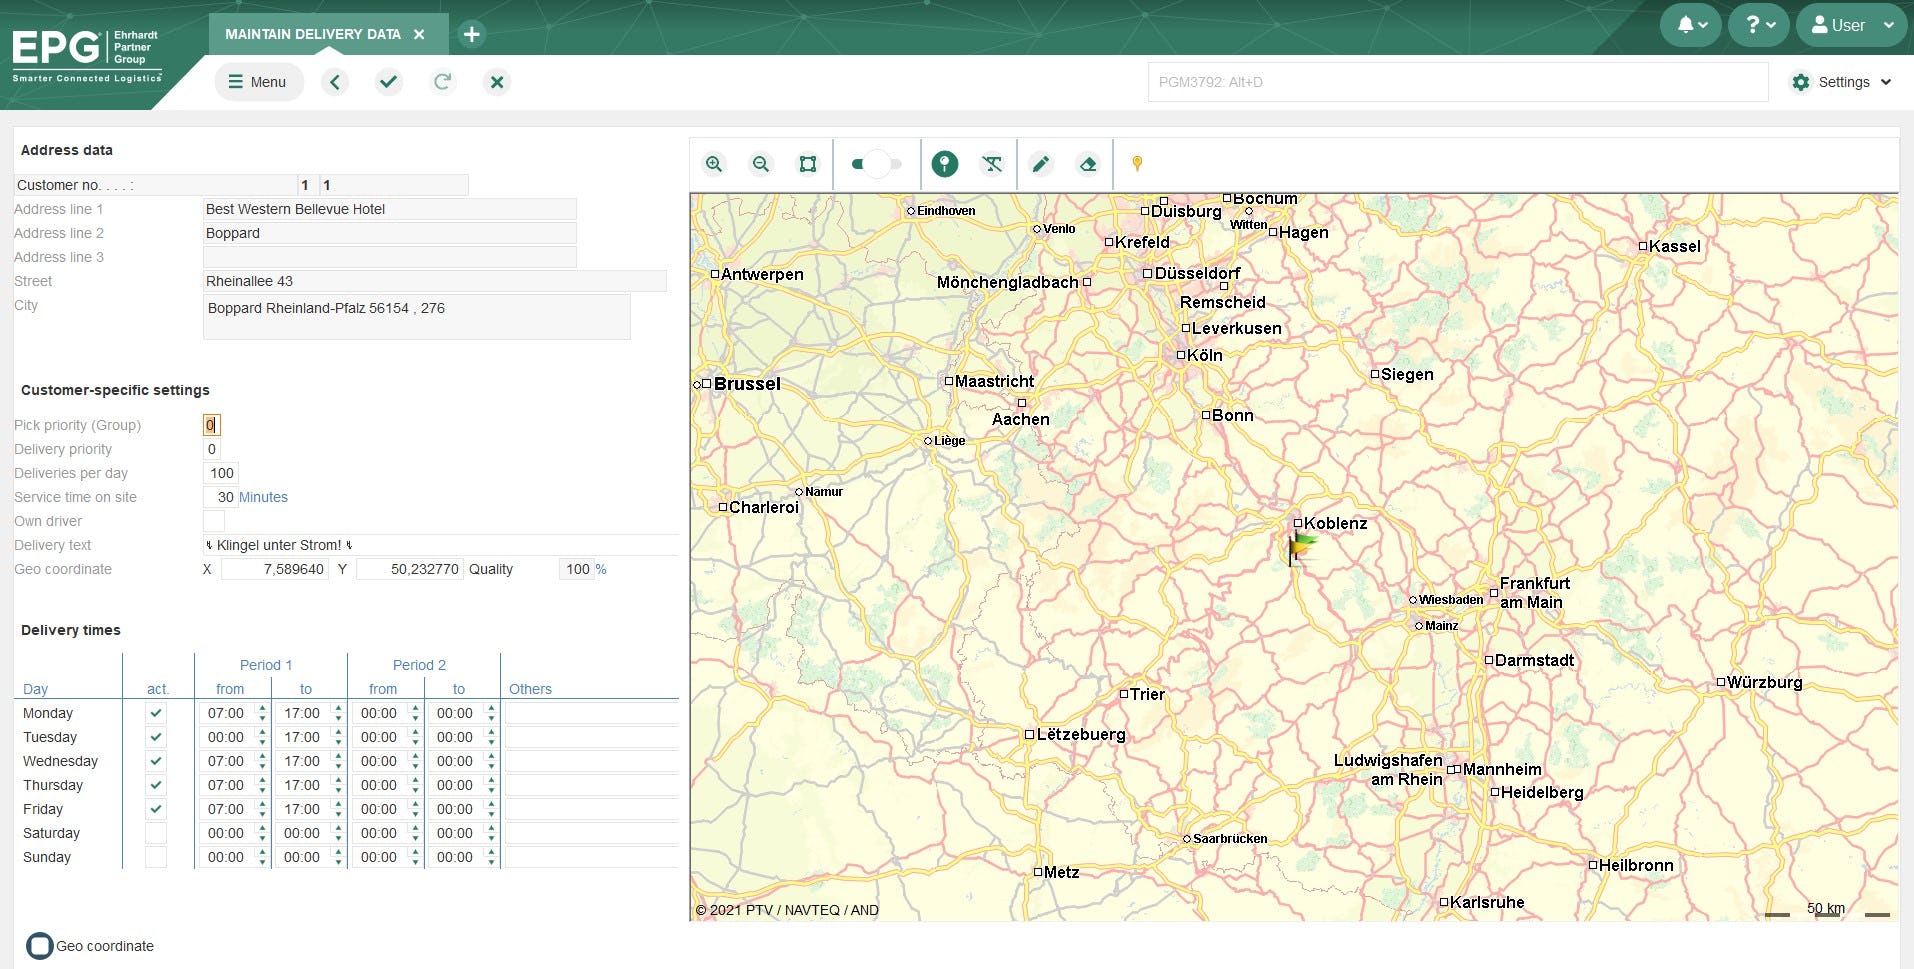The height and width of the screenshot is (969, 1914).
Task: Select the zoom in tool on the map
Action: point(714,163)
